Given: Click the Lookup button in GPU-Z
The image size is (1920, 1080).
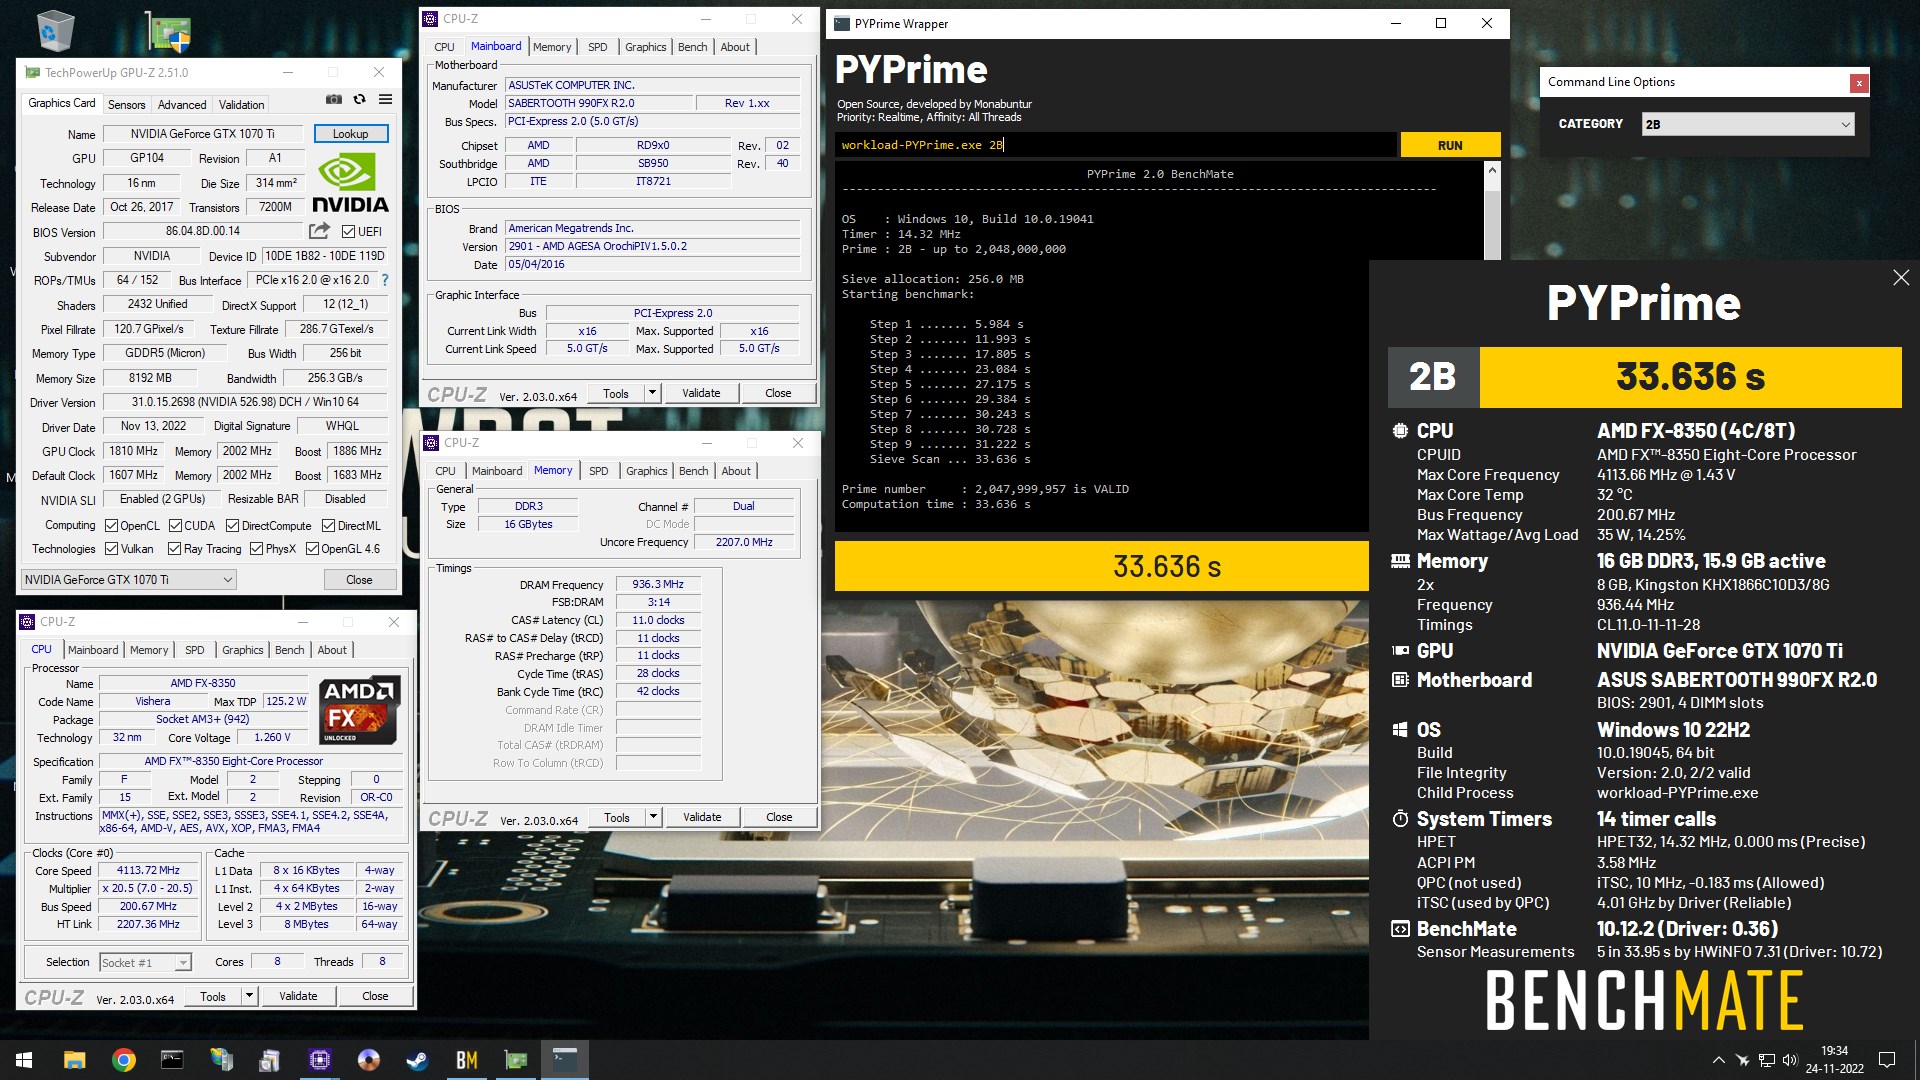Looking at the screenshot, I should click(351, 133).
